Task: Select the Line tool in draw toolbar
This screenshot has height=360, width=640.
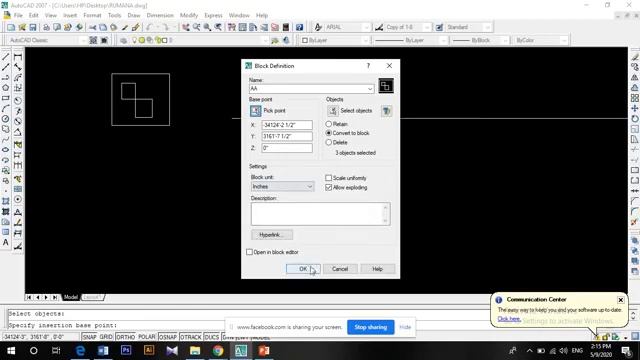Action: pyautogui.click(x=6, y=57)
